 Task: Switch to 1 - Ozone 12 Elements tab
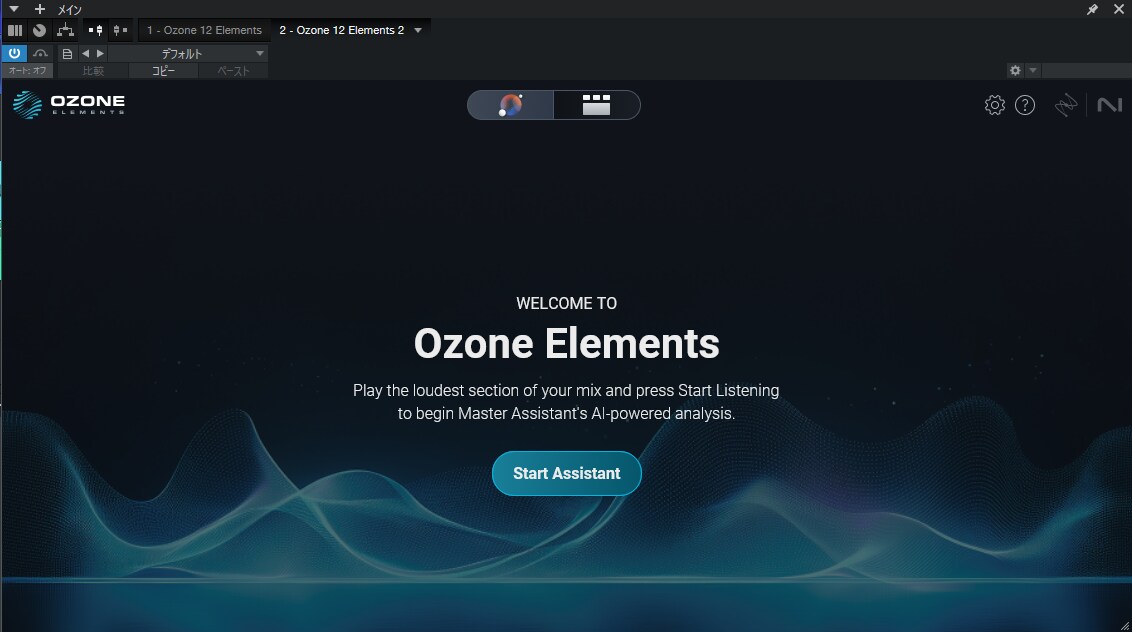[204, 30]
